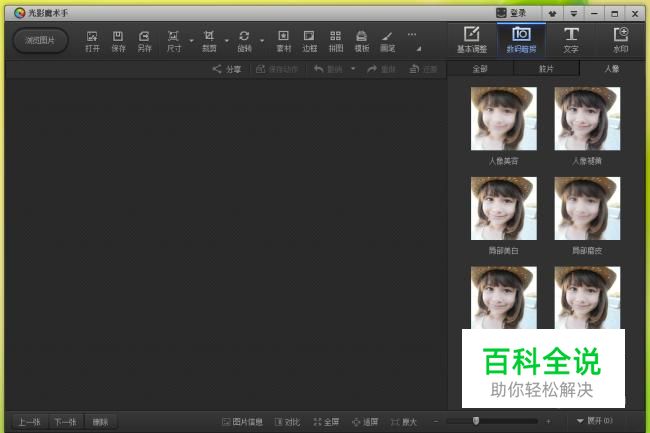Select the 裁剪 (Crop) tool
The image size is (650, 433).
[208, 40]
